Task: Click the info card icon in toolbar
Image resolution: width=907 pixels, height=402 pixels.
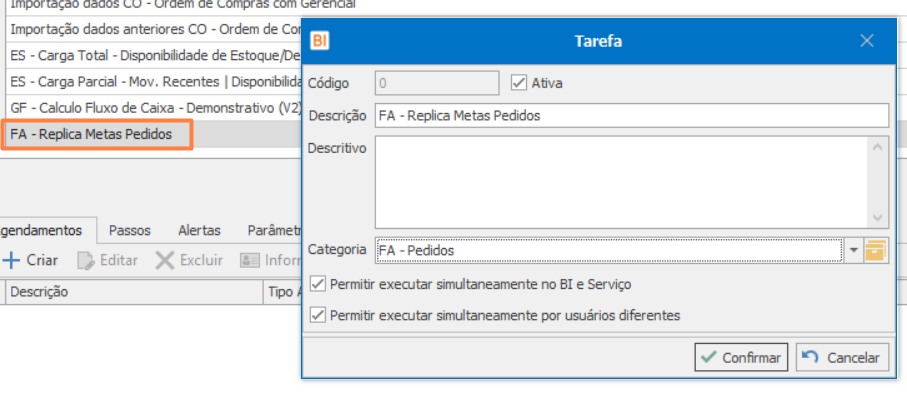Action: coord(249,260)
